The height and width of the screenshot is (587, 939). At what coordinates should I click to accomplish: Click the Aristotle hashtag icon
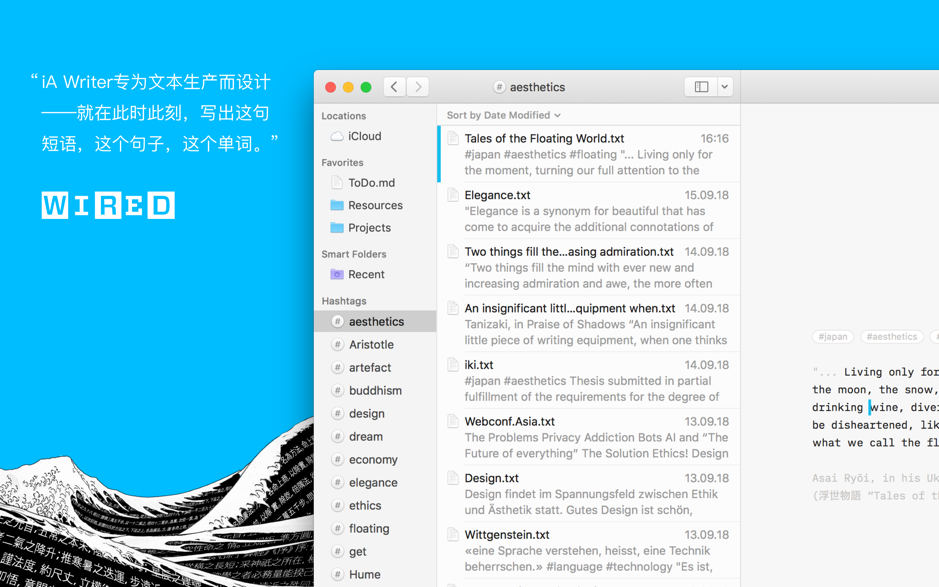pyautogui.click(x=338, y=344)
